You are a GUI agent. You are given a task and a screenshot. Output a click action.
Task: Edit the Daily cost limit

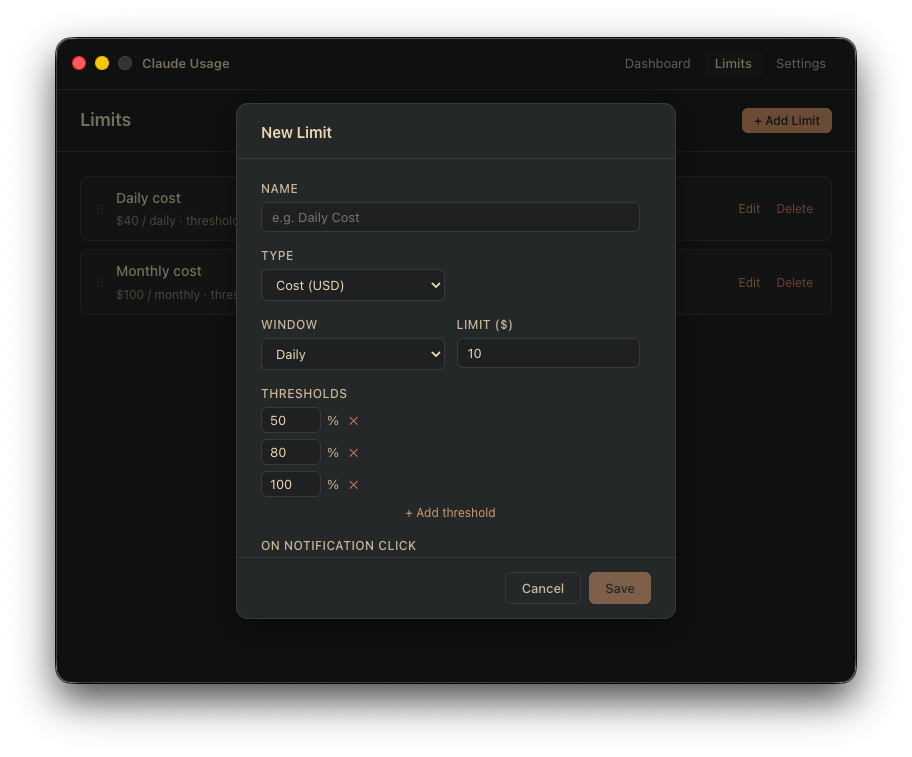[749, 208]
